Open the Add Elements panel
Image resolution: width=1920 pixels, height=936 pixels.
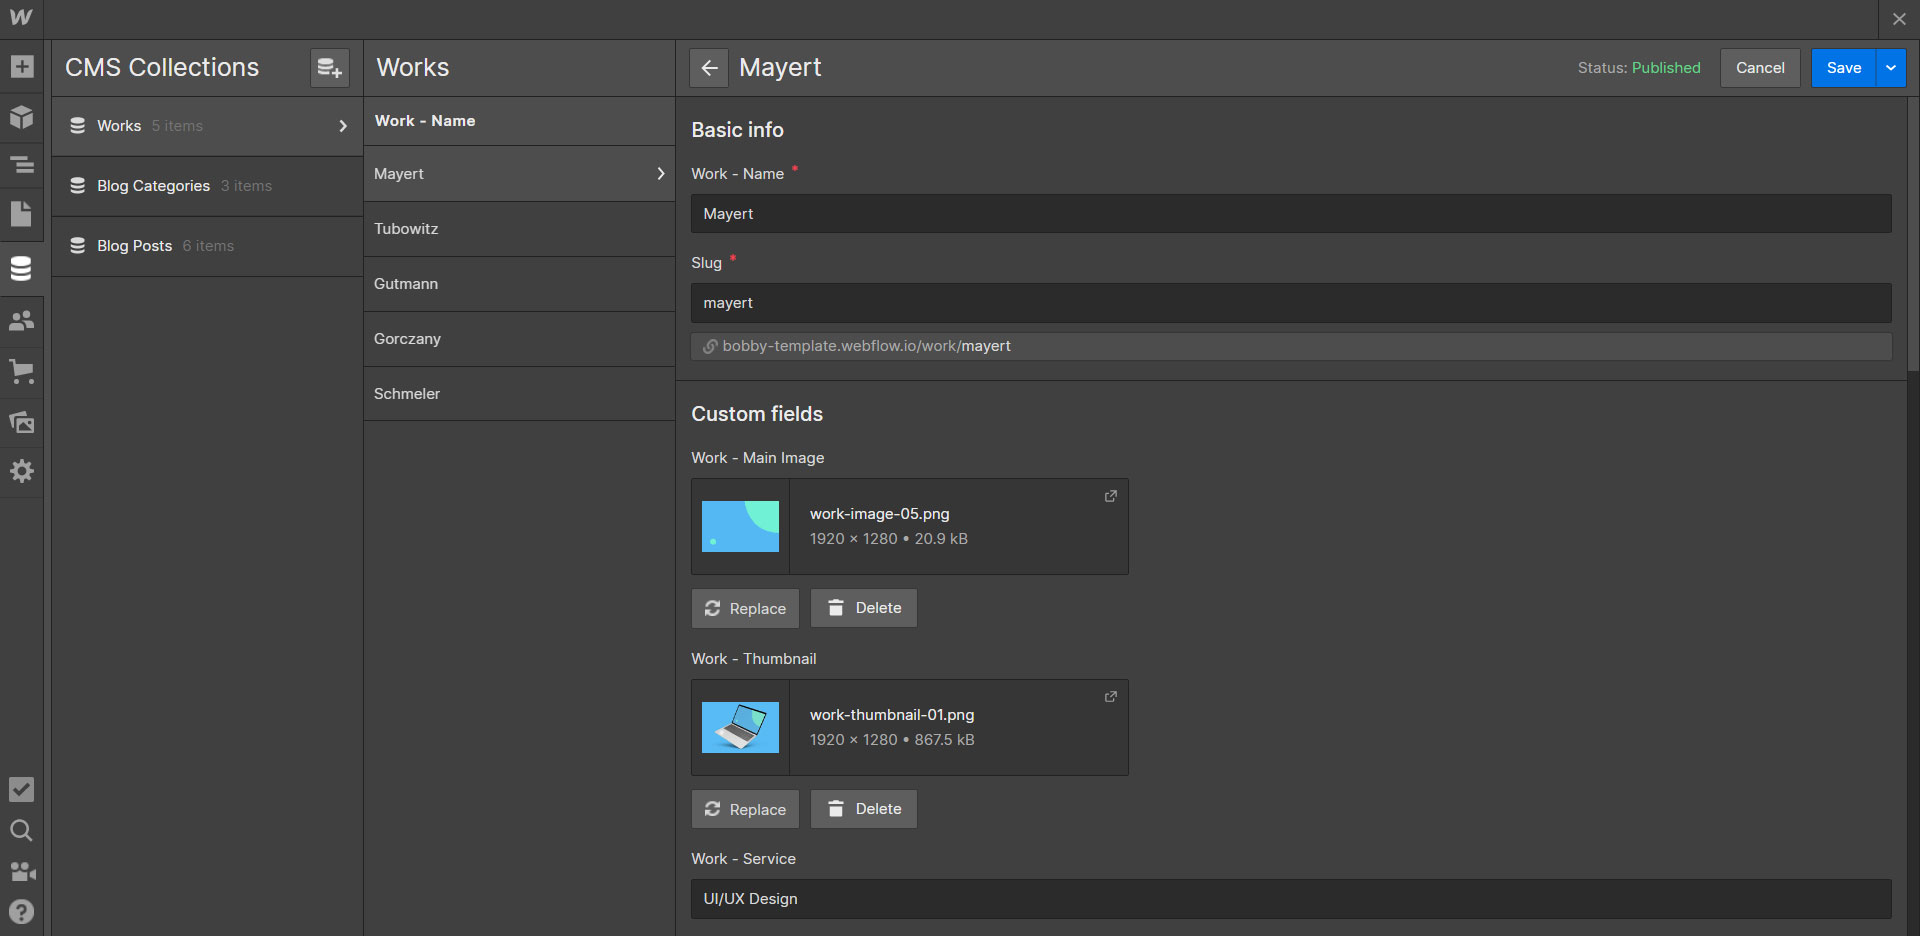21,67
